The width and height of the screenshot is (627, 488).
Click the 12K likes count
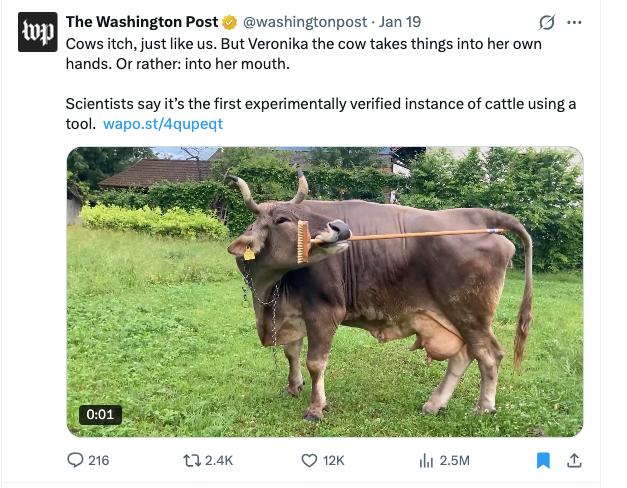click(335, 460)
